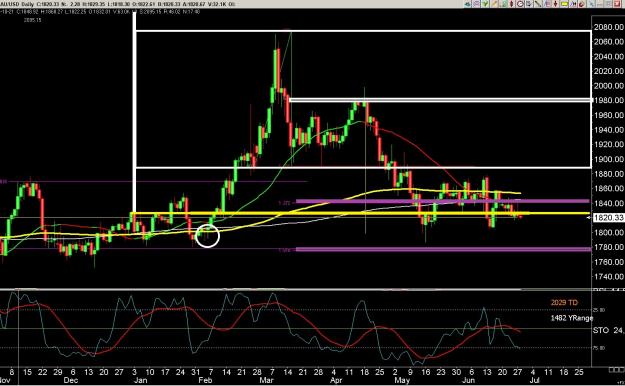Click the 1900.00 price axis label
The image size is (625, 386).
(608, 159)
